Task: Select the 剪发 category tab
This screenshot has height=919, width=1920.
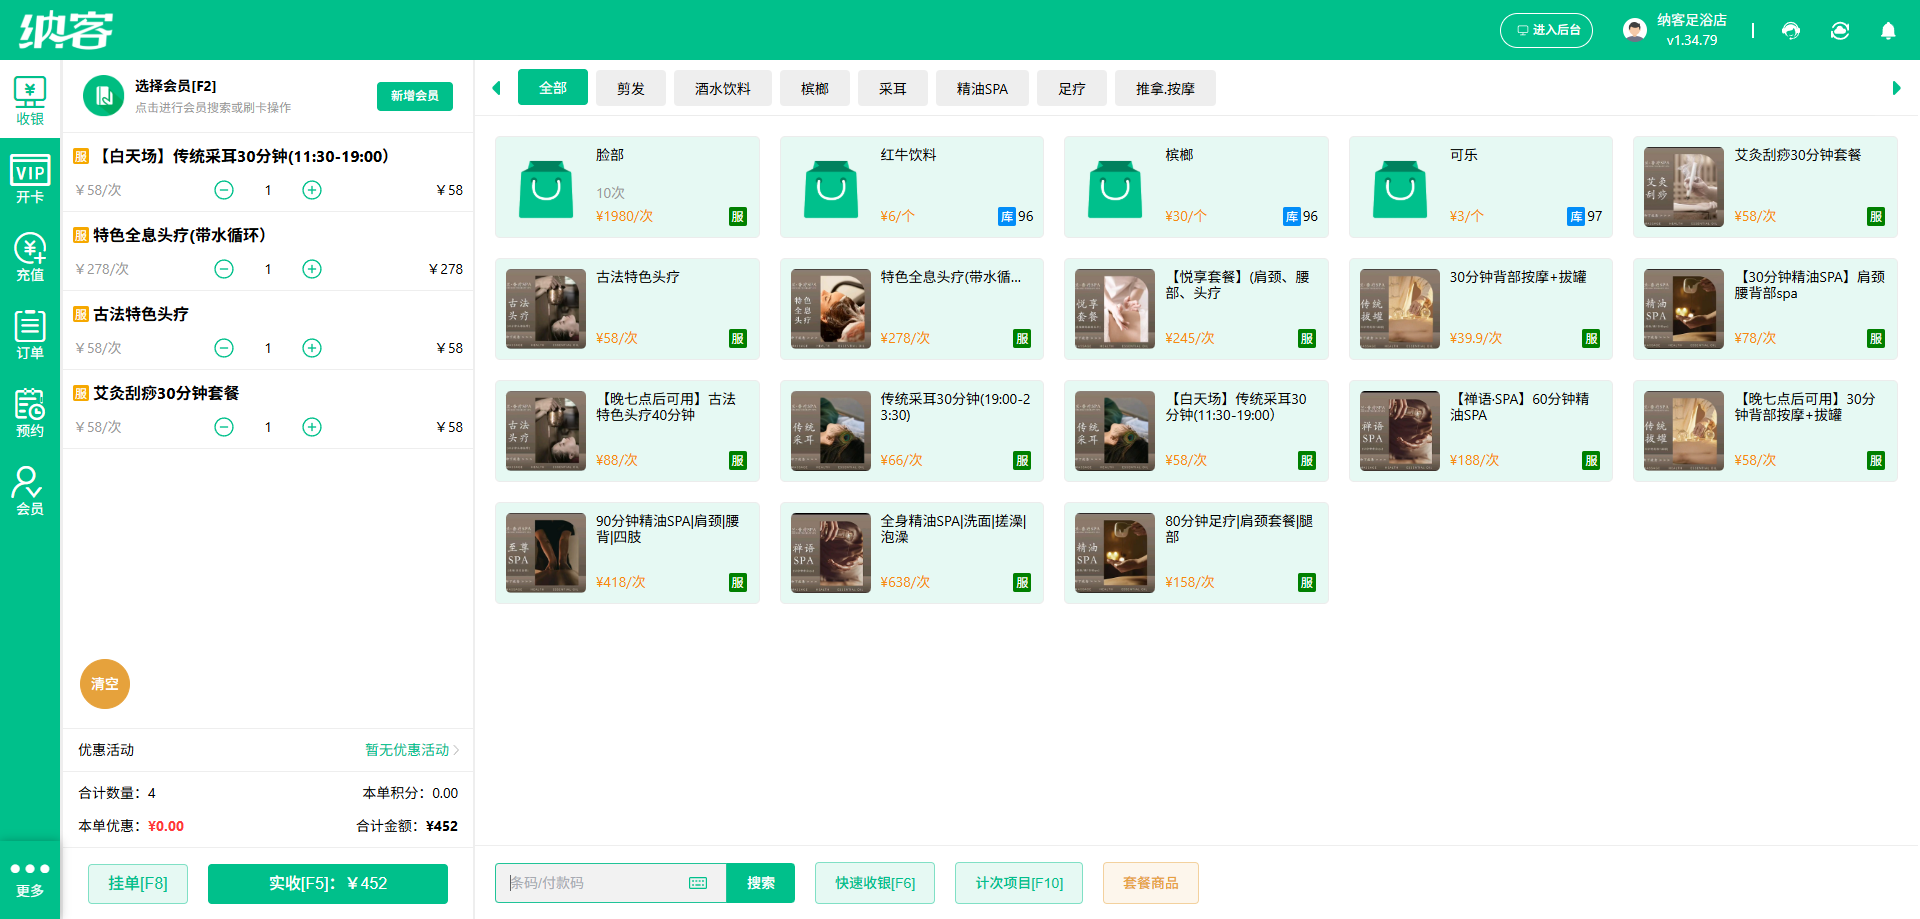Action: tap(631, 88)
